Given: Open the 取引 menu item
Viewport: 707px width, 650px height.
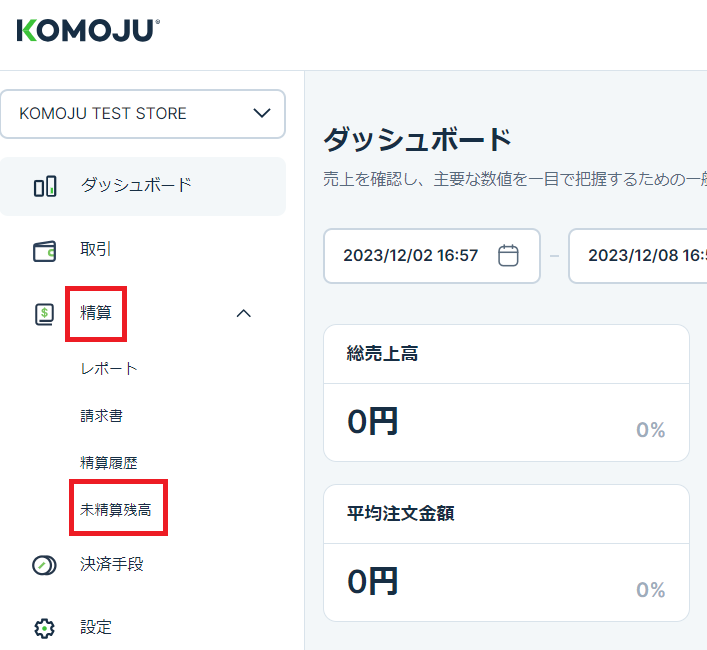Looking at the screenshot, I should coord(96,250).
